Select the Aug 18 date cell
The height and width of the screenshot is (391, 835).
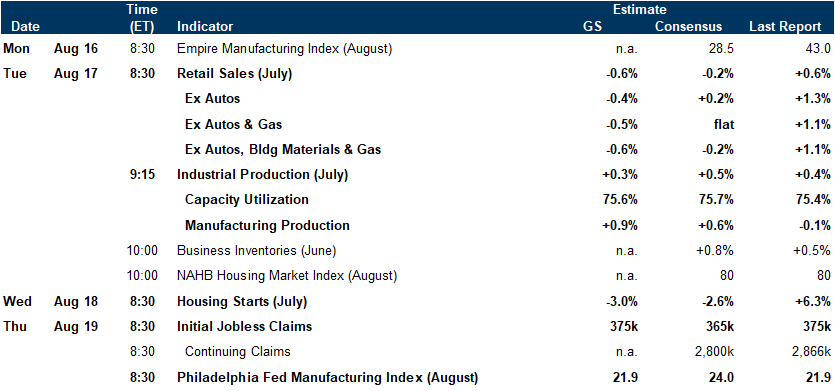pos(76,302)
